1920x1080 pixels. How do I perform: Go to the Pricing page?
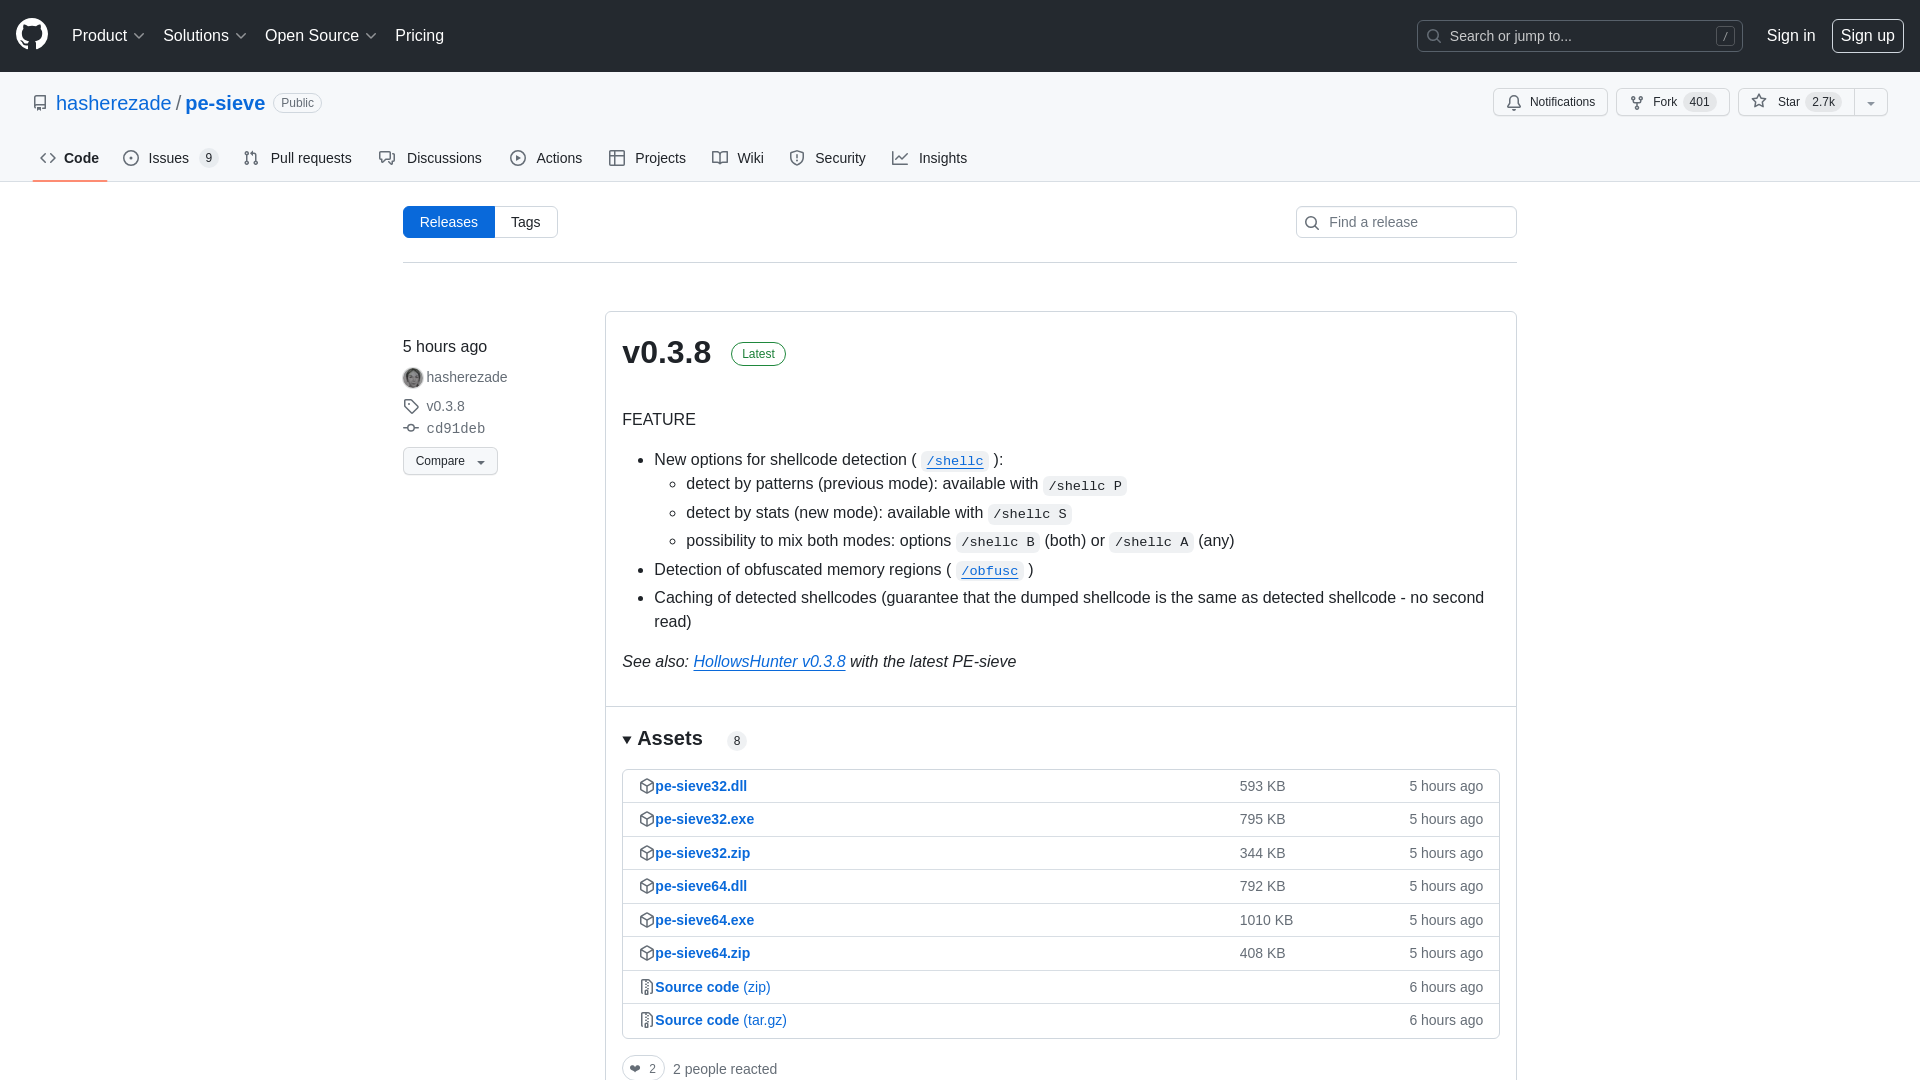(x=419, y=36)
